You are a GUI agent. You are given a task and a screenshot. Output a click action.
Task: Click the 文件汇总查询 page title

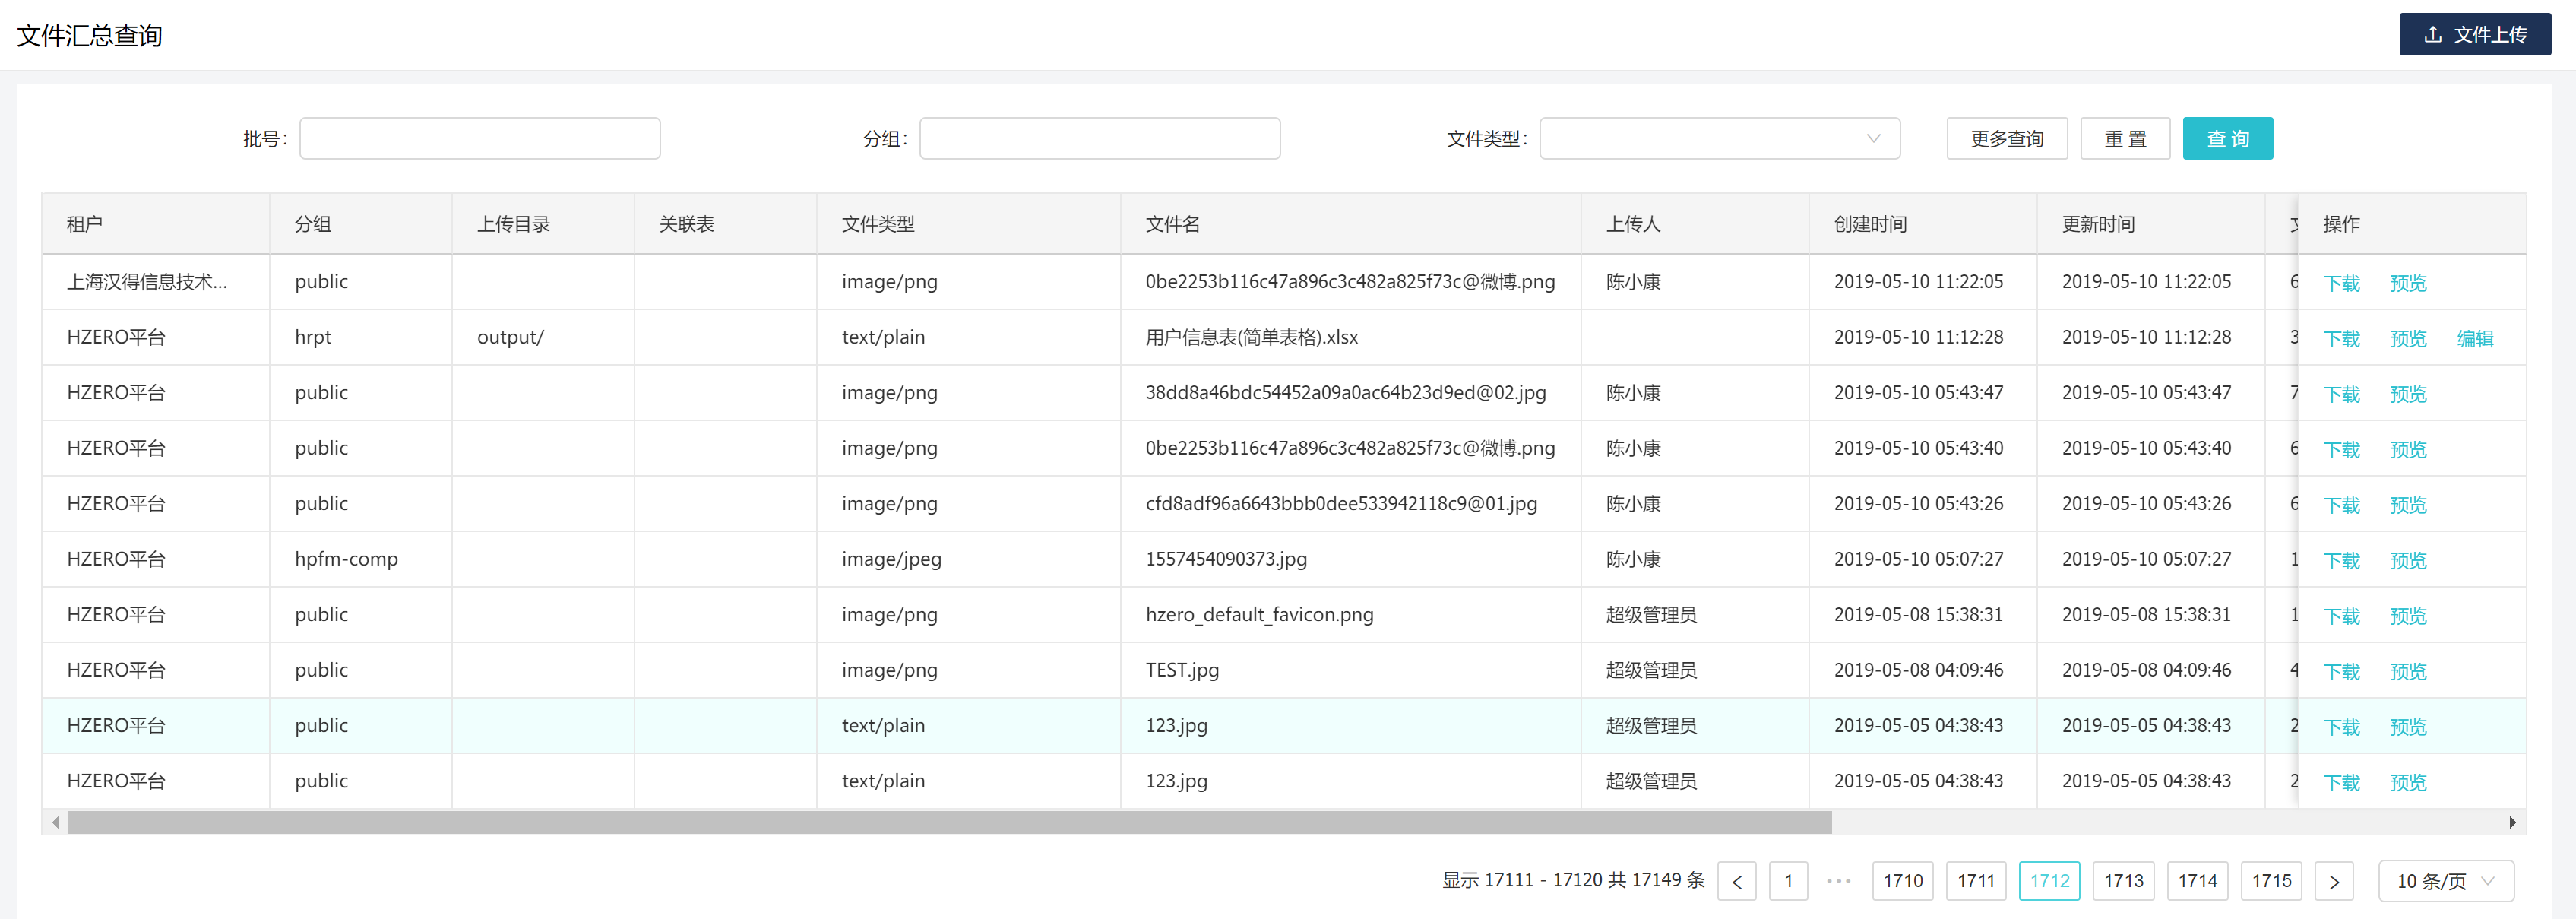pos(90,36)
